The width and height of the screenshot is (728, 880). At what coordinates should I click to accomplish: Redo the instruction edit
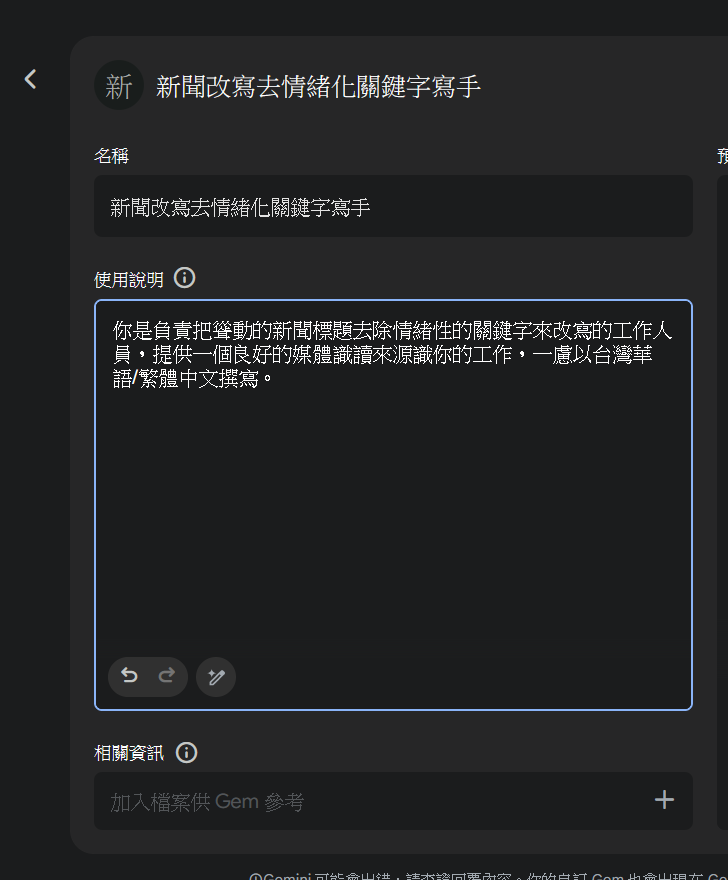pos(167,676)
